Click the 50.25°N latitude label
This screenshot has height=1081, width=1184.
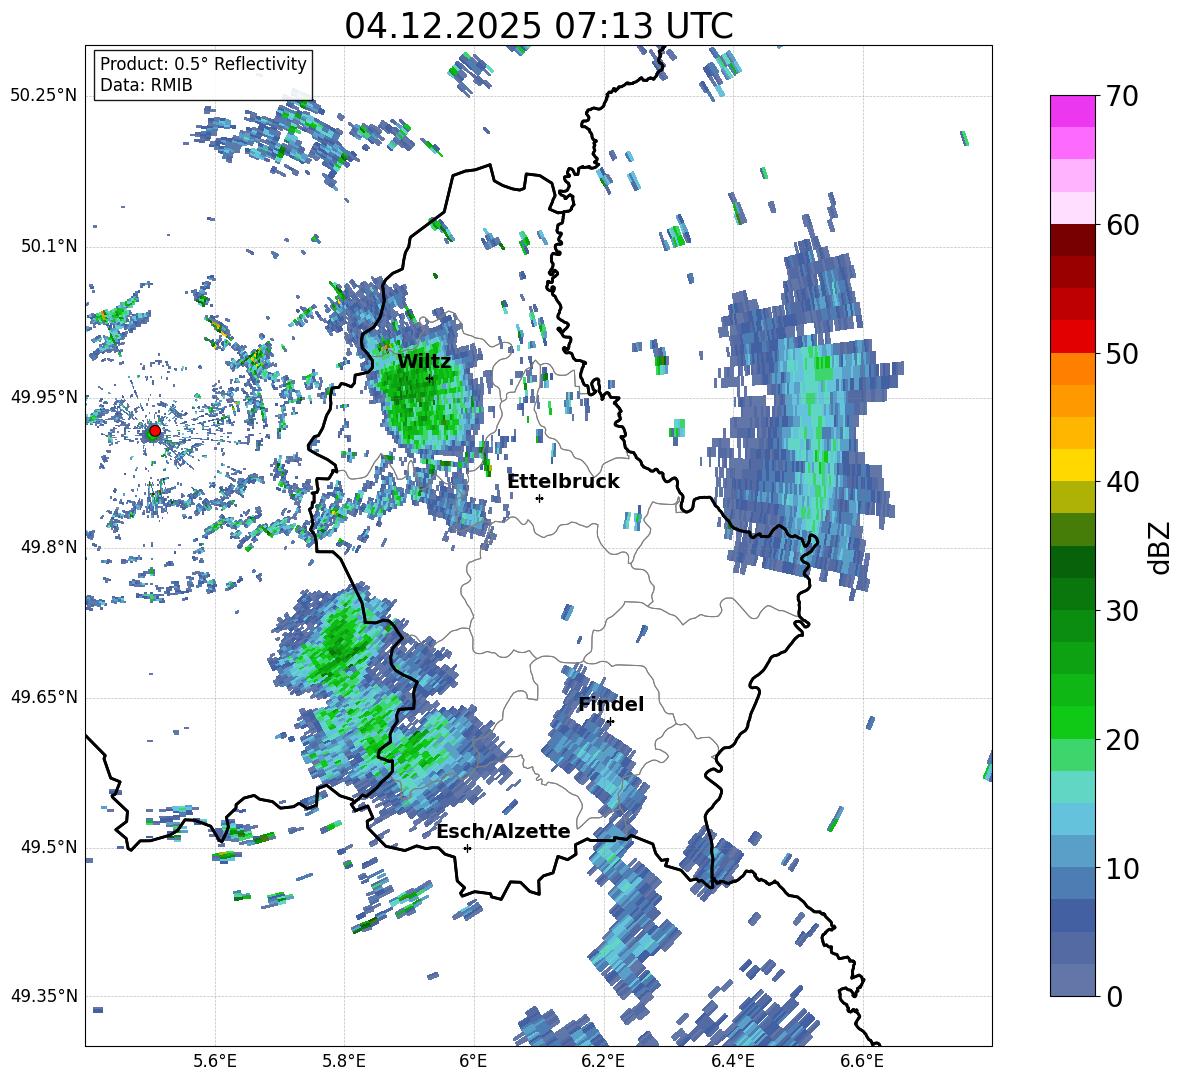(x=44, y=96)
